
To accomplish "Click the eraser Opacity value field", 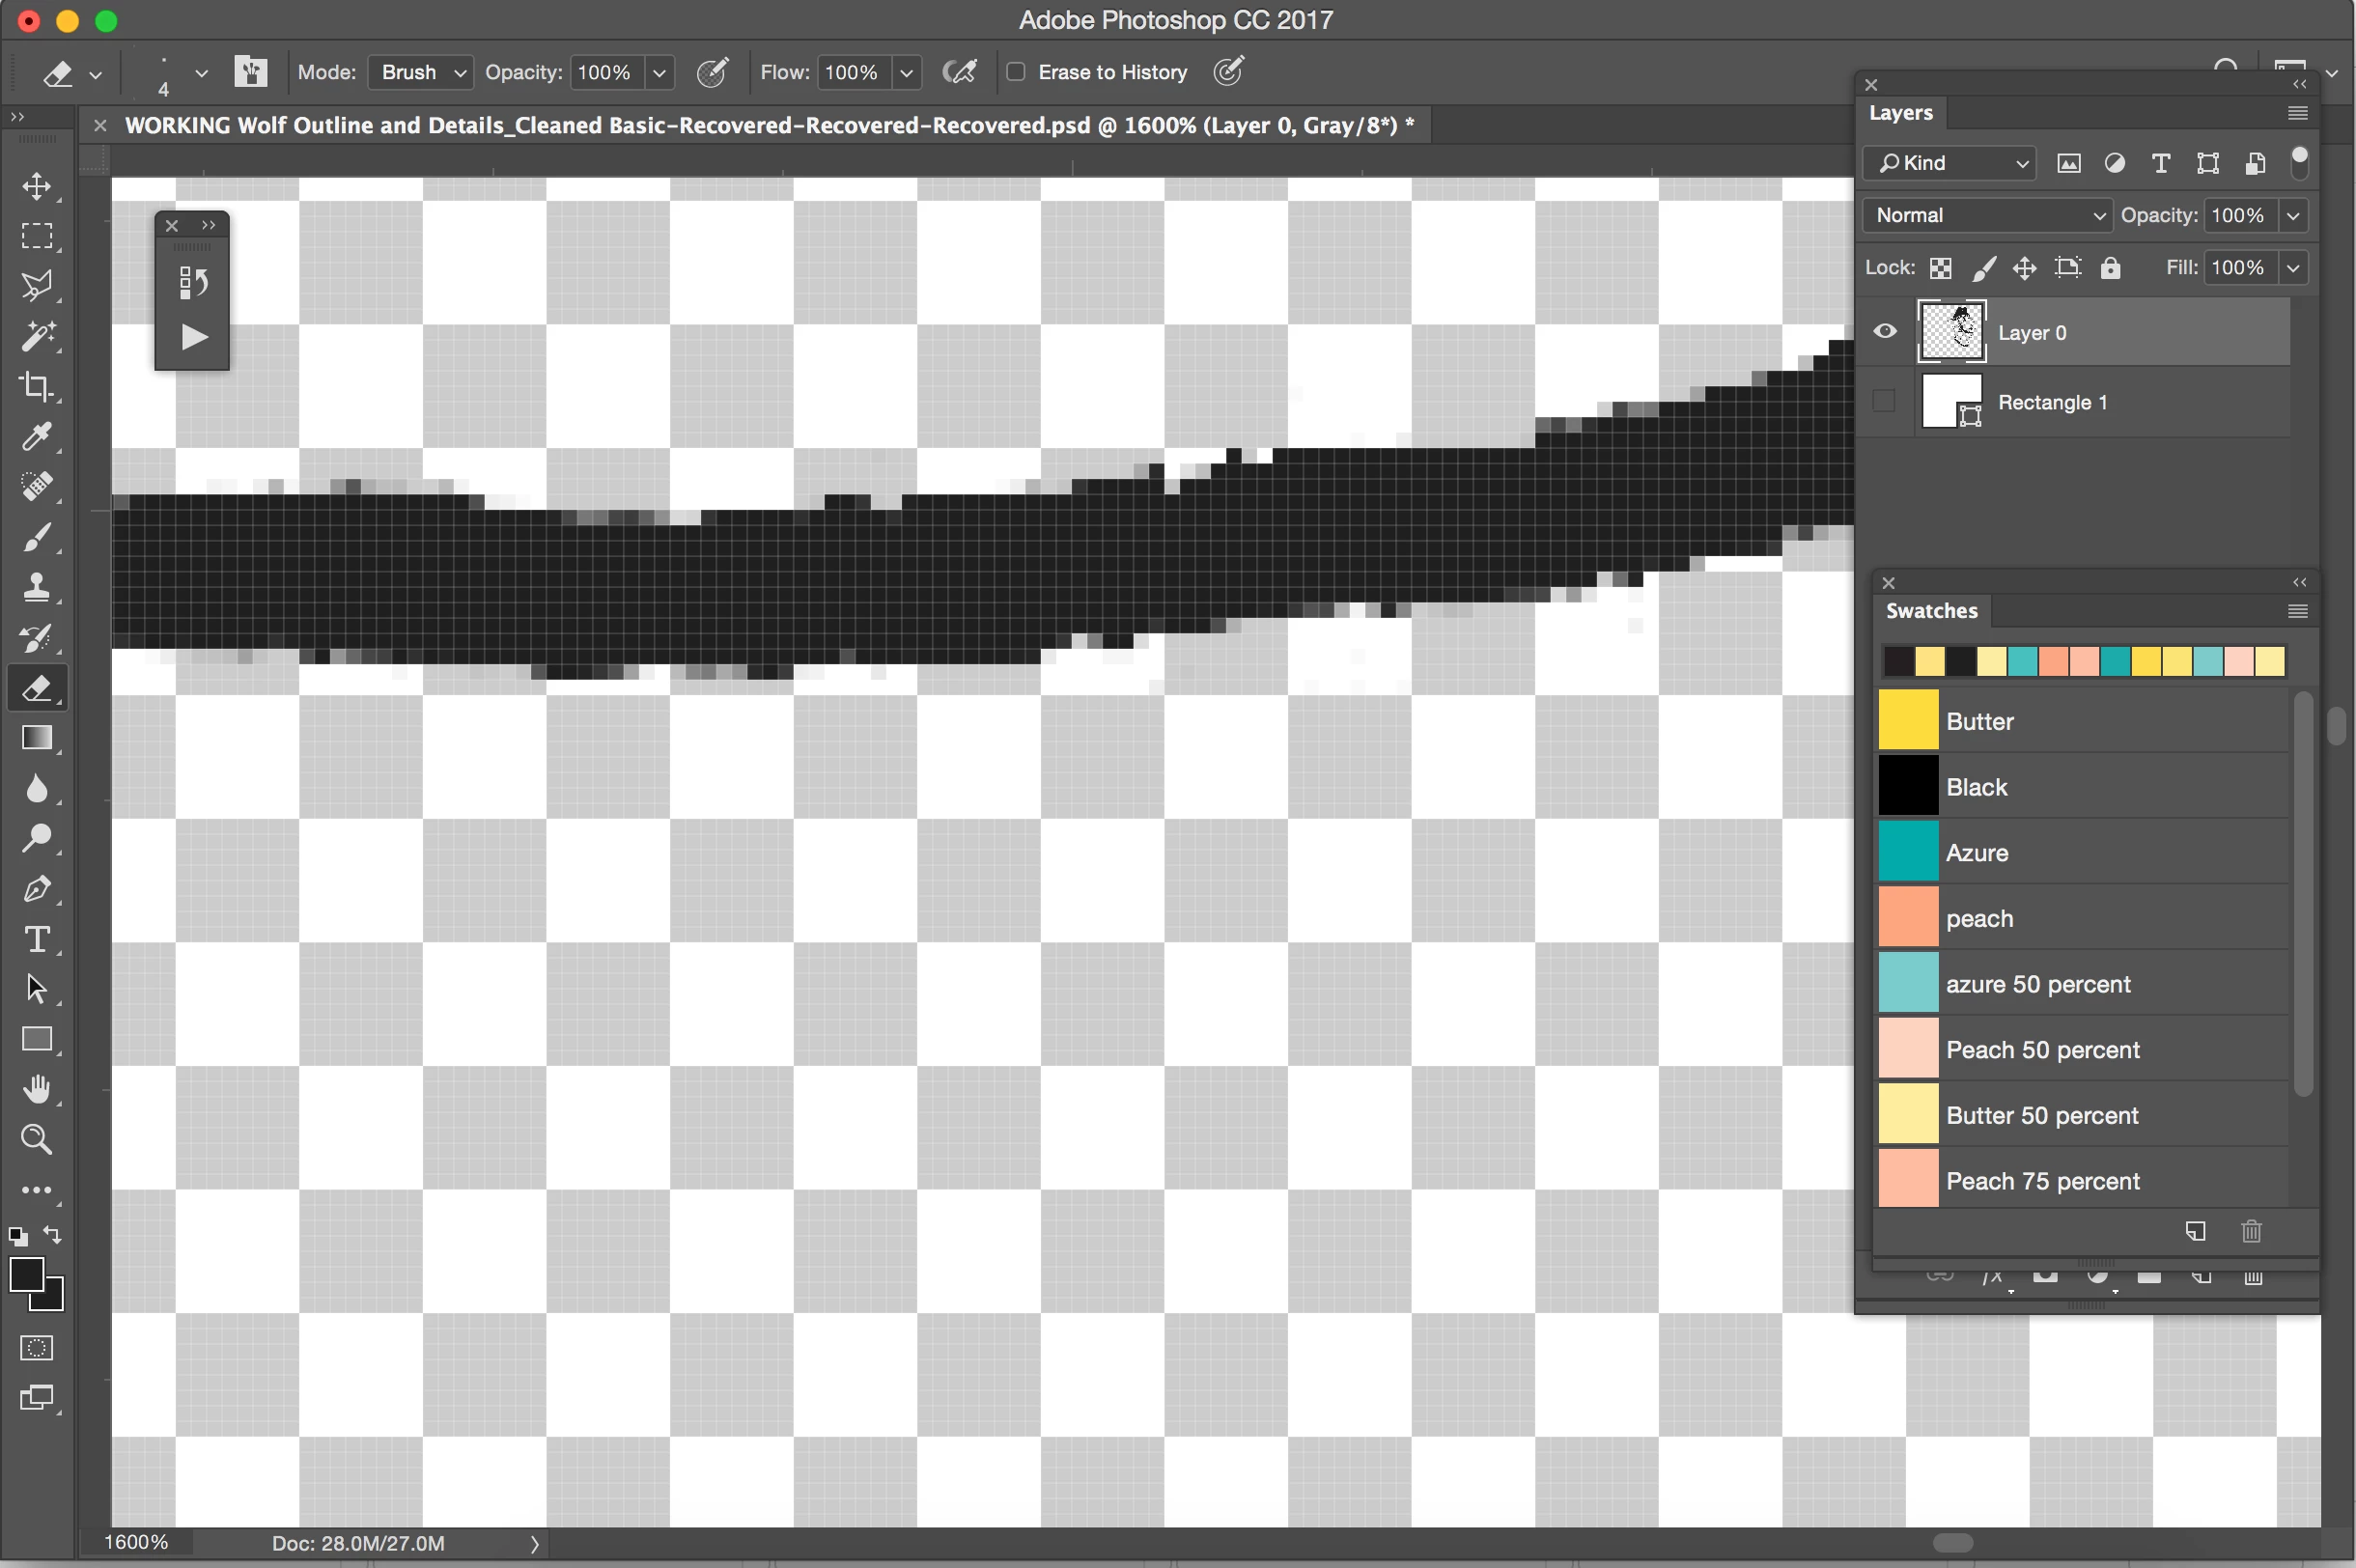I will pyautogui.click(x=605, y=72).
